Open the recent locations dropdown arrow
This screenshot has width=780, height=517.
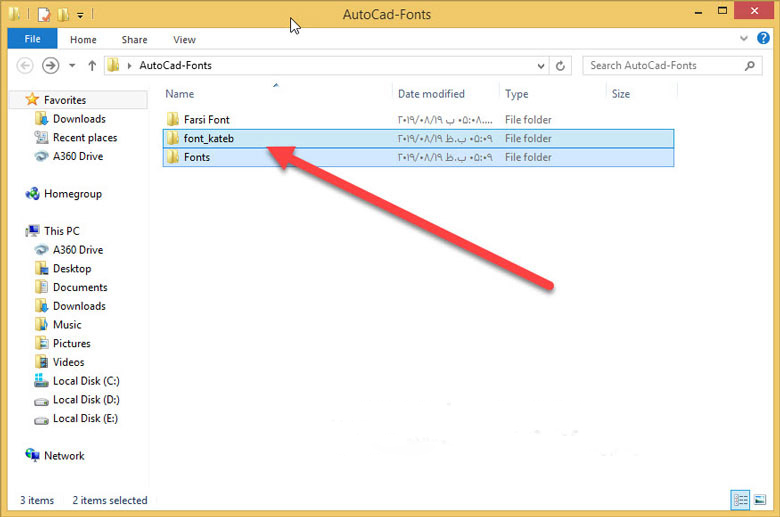tap(72, 65)
